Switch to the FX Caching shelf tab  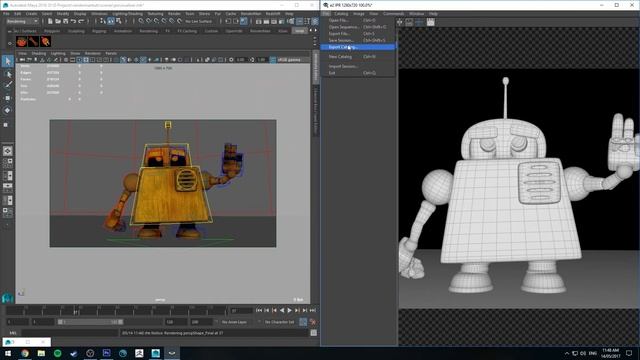pyautogui.click(x=187, y=31)
